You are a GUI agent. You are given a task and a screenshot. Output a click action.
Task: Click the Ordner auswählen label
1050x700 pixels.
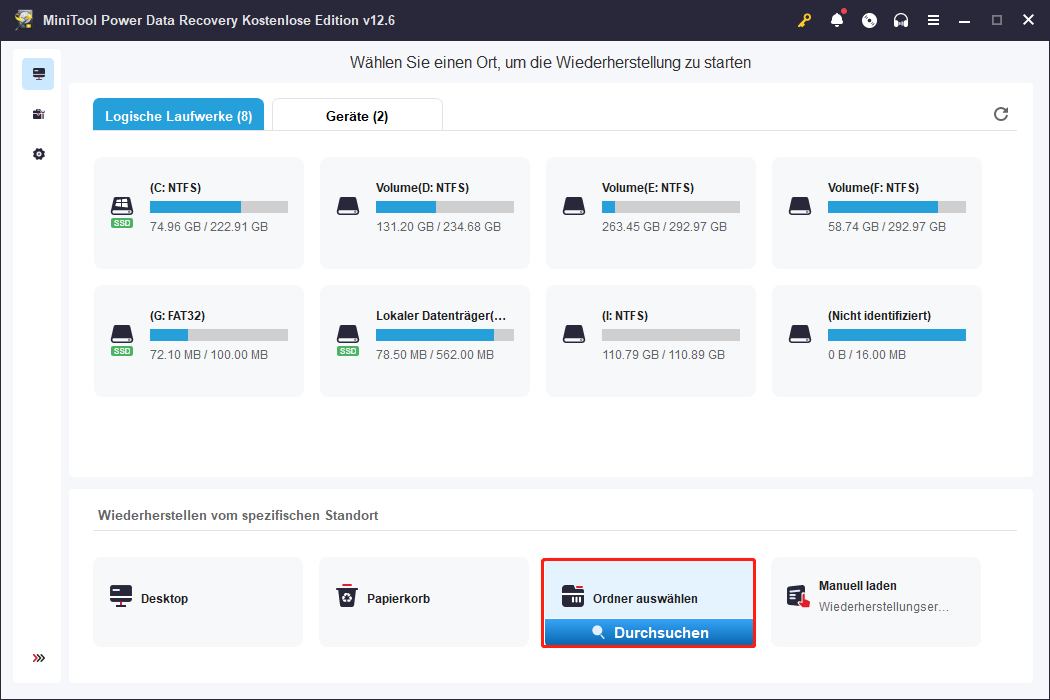646,598
